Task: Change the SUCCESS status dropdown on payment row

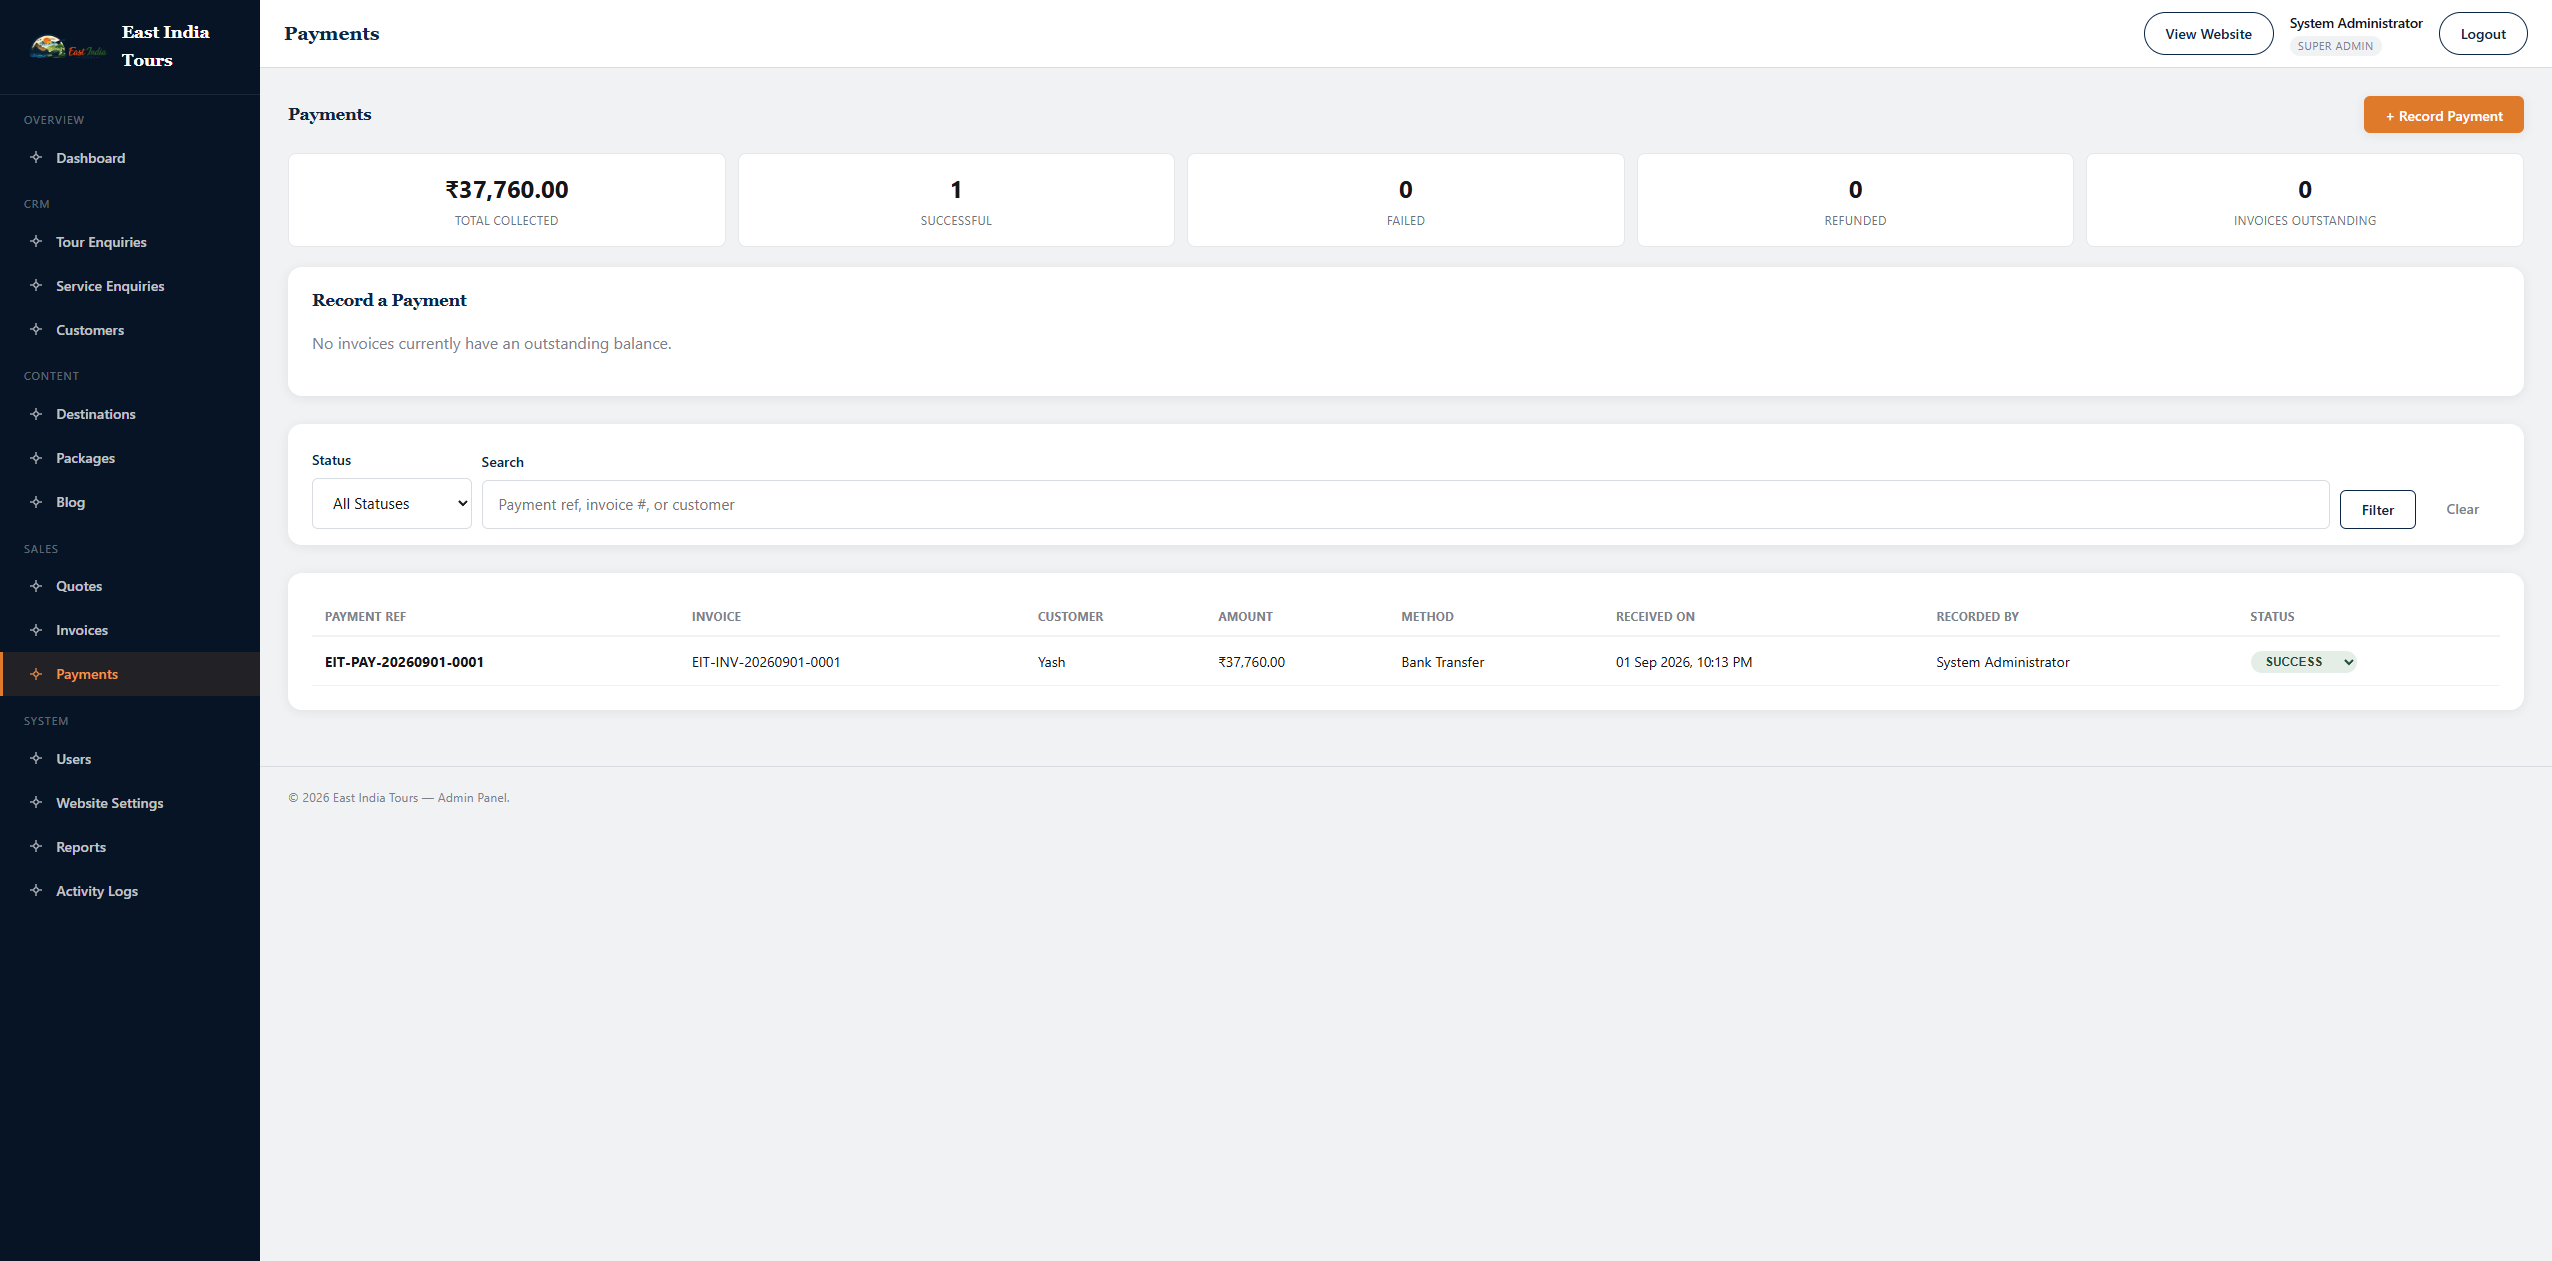Action: click(2304, 662)
